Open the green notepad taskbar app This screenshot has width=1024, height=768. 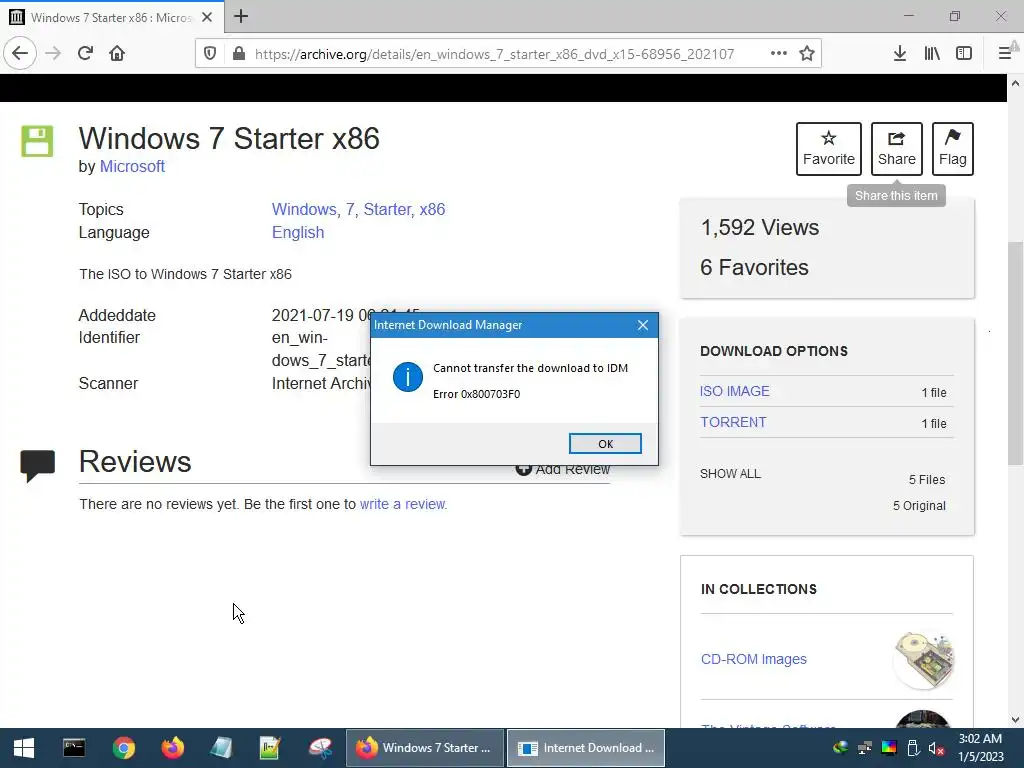(270, 748)
